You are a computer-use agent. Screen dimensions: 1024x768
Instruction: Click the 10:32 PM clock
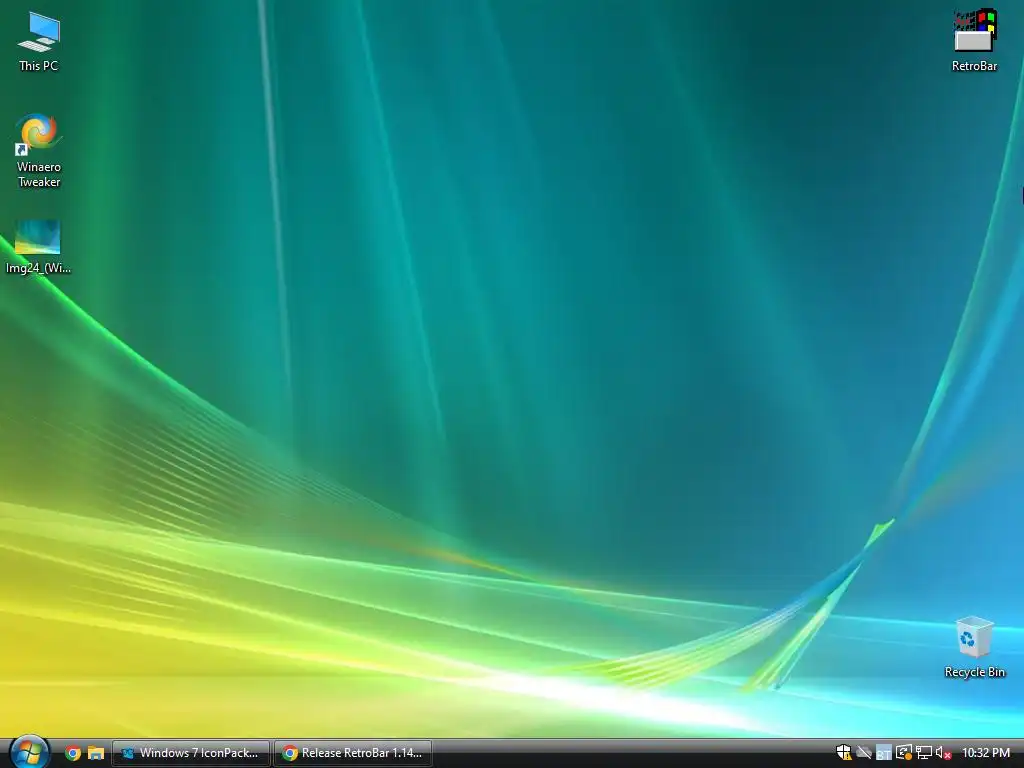pyautogui.click(x=985, y=753)
